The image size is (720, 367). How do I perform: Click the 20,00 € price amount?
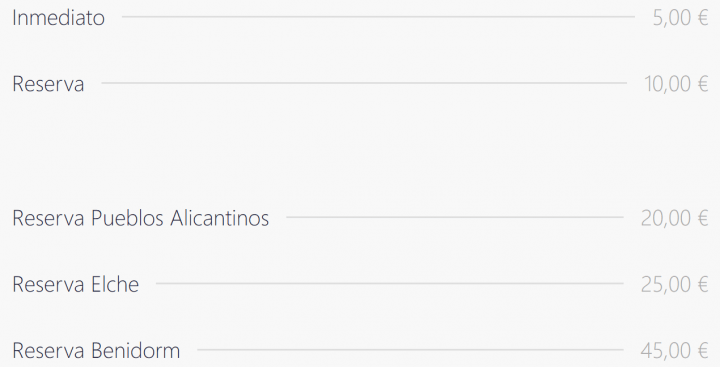point(675,219)
